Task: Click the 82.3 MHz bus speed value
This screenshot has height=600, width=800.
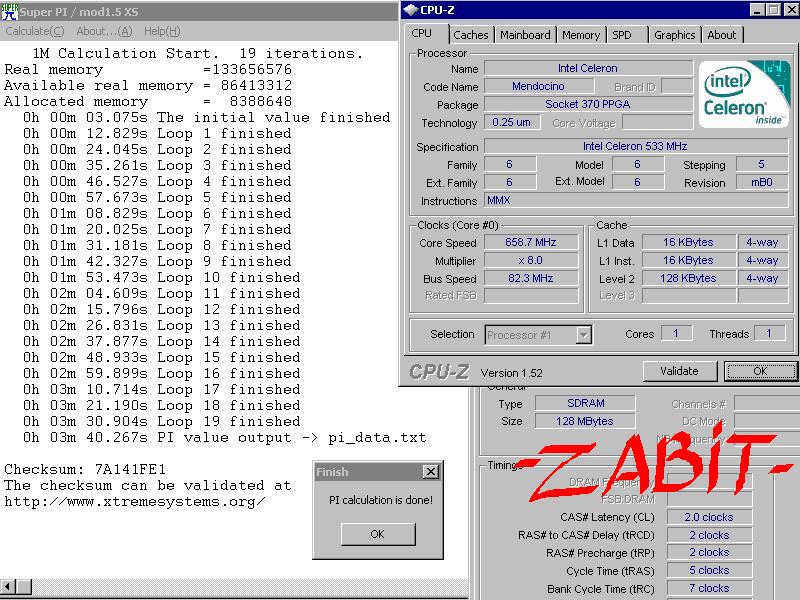Action: click(x=531, y=278)
